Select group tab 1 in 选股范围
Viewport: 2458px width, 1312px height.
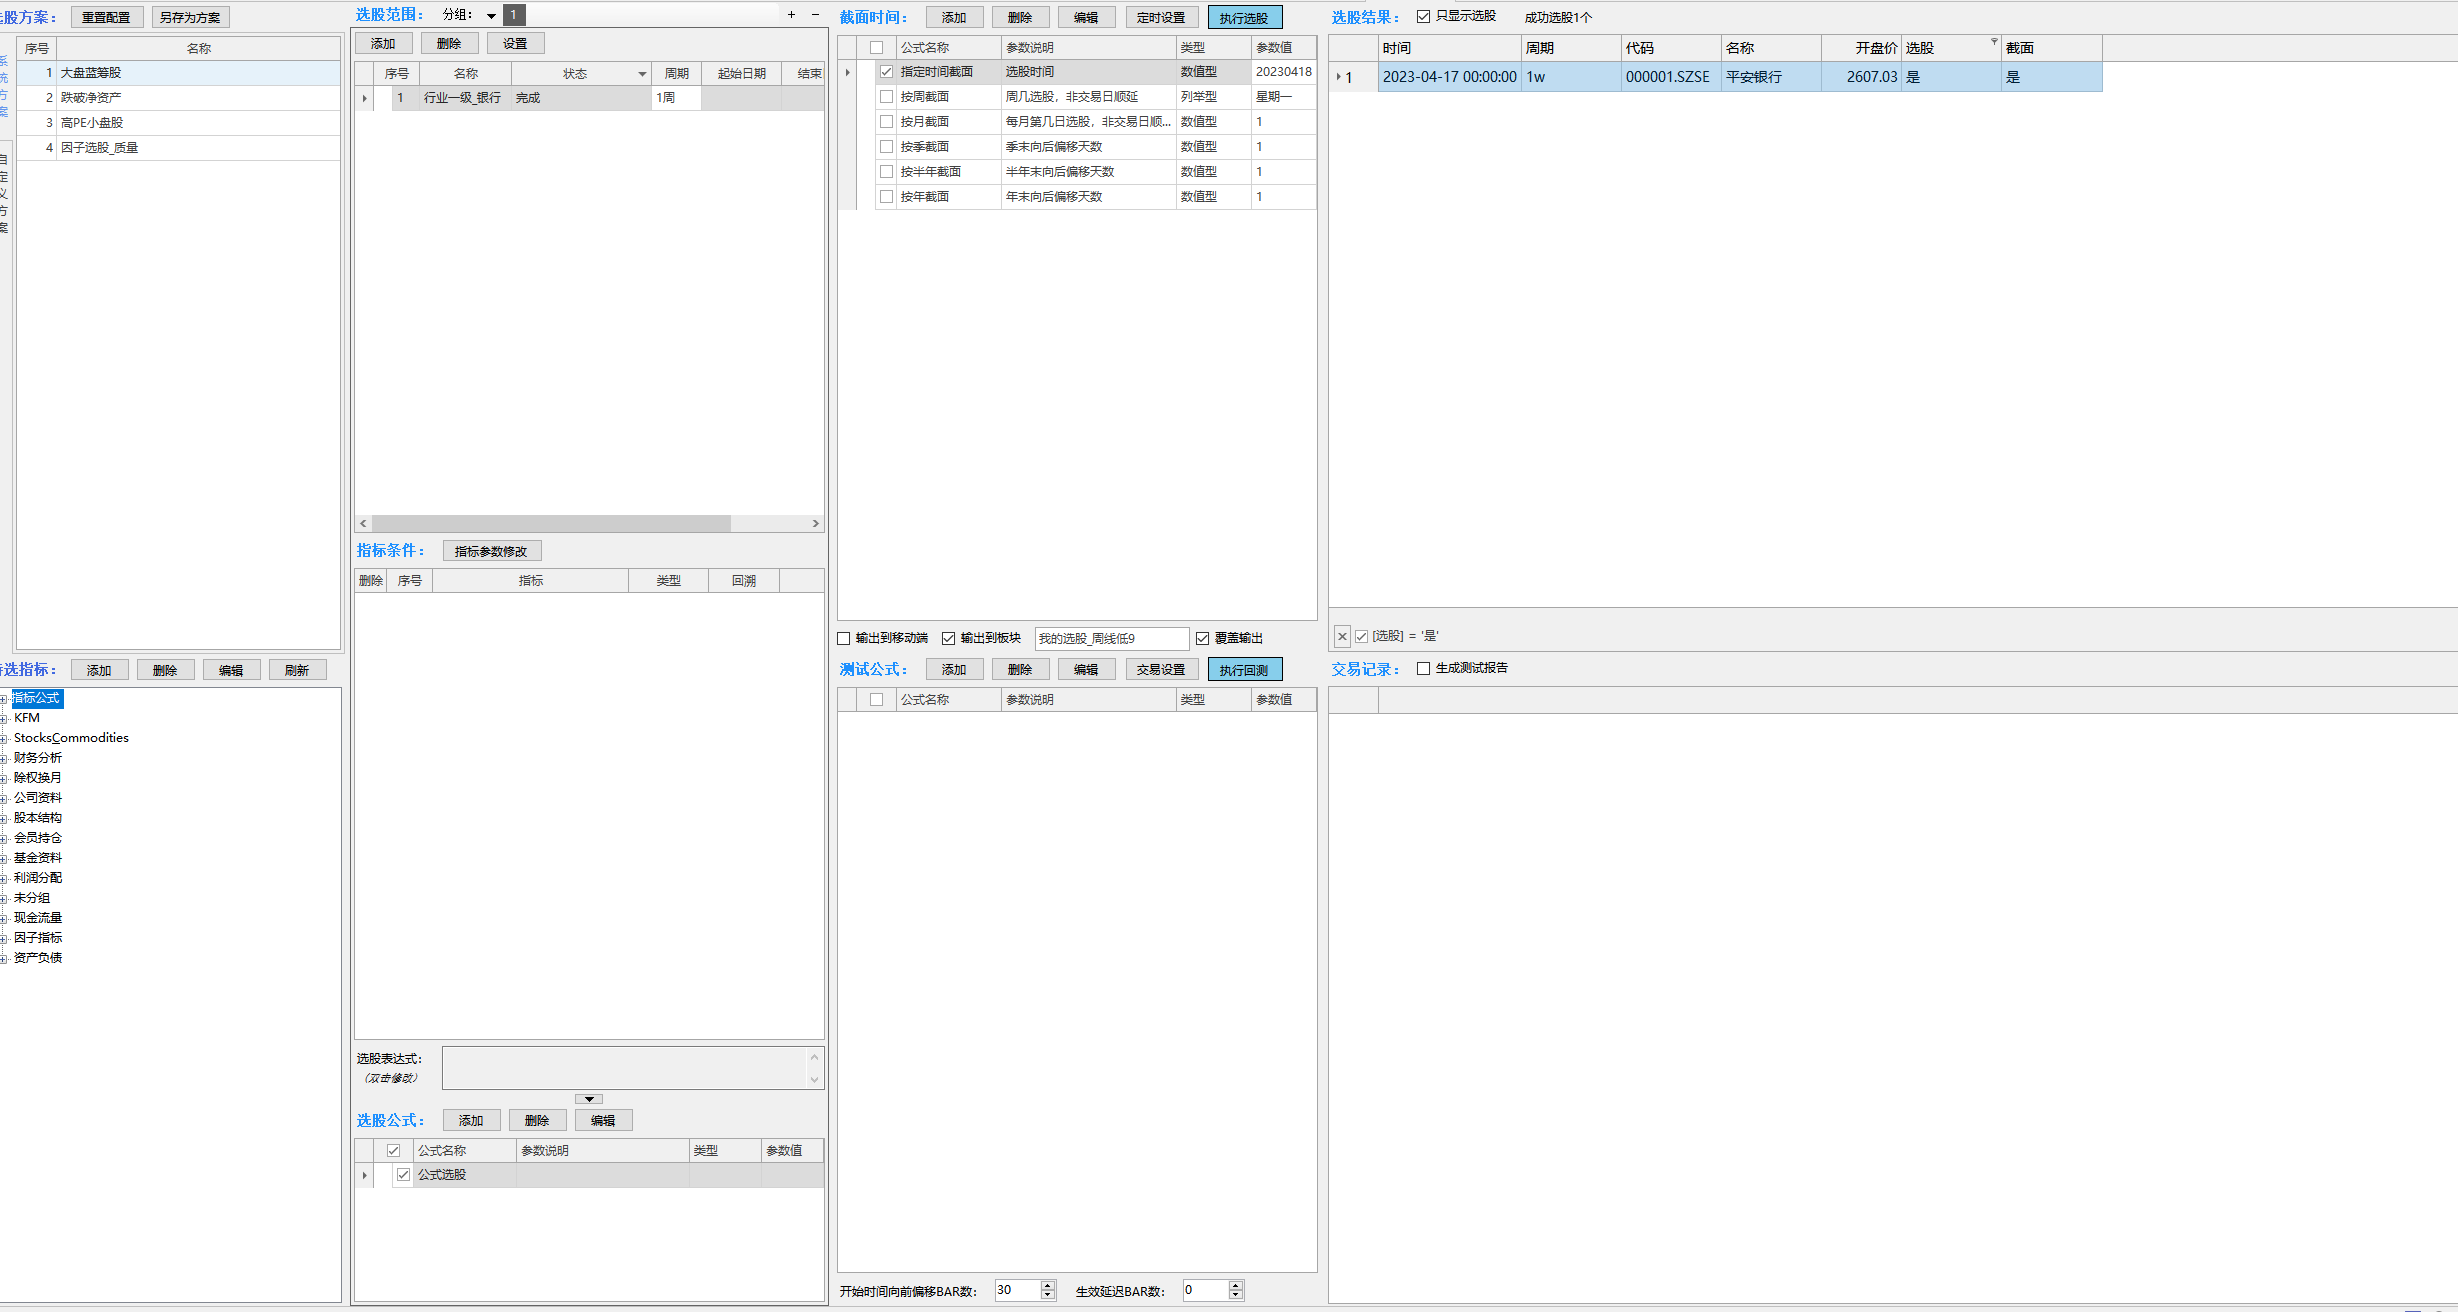click(x=514, y=15)
